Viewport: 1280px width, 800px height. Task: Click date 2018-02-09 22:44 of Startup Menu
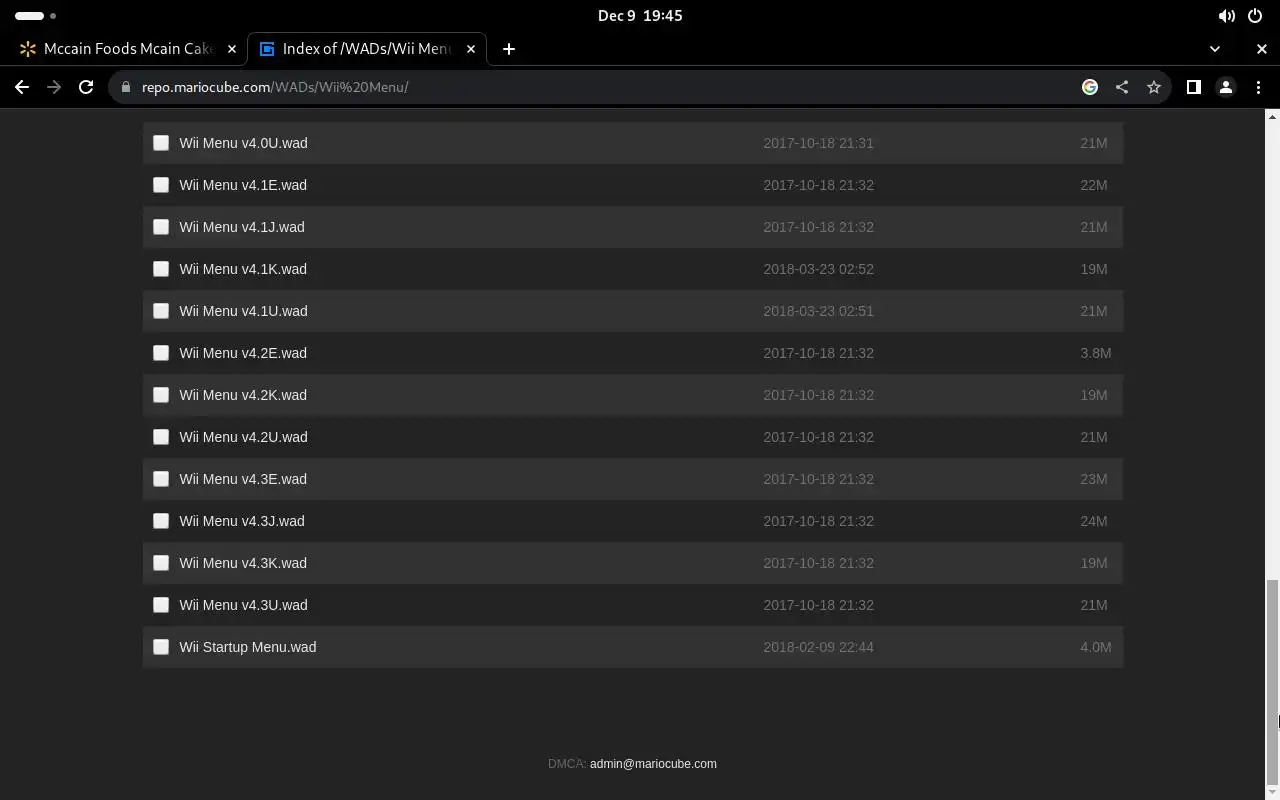[818, 647]
